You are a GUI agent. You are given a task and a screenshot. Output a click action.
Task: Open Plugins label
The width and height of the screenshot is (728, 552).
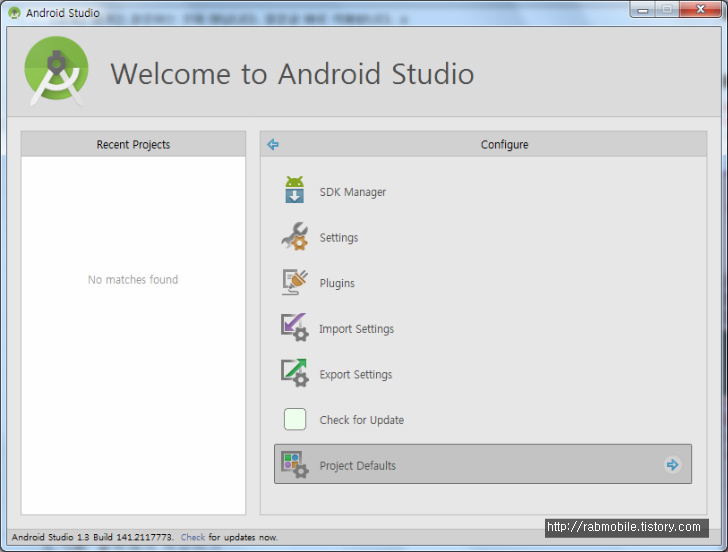point(337,283)
